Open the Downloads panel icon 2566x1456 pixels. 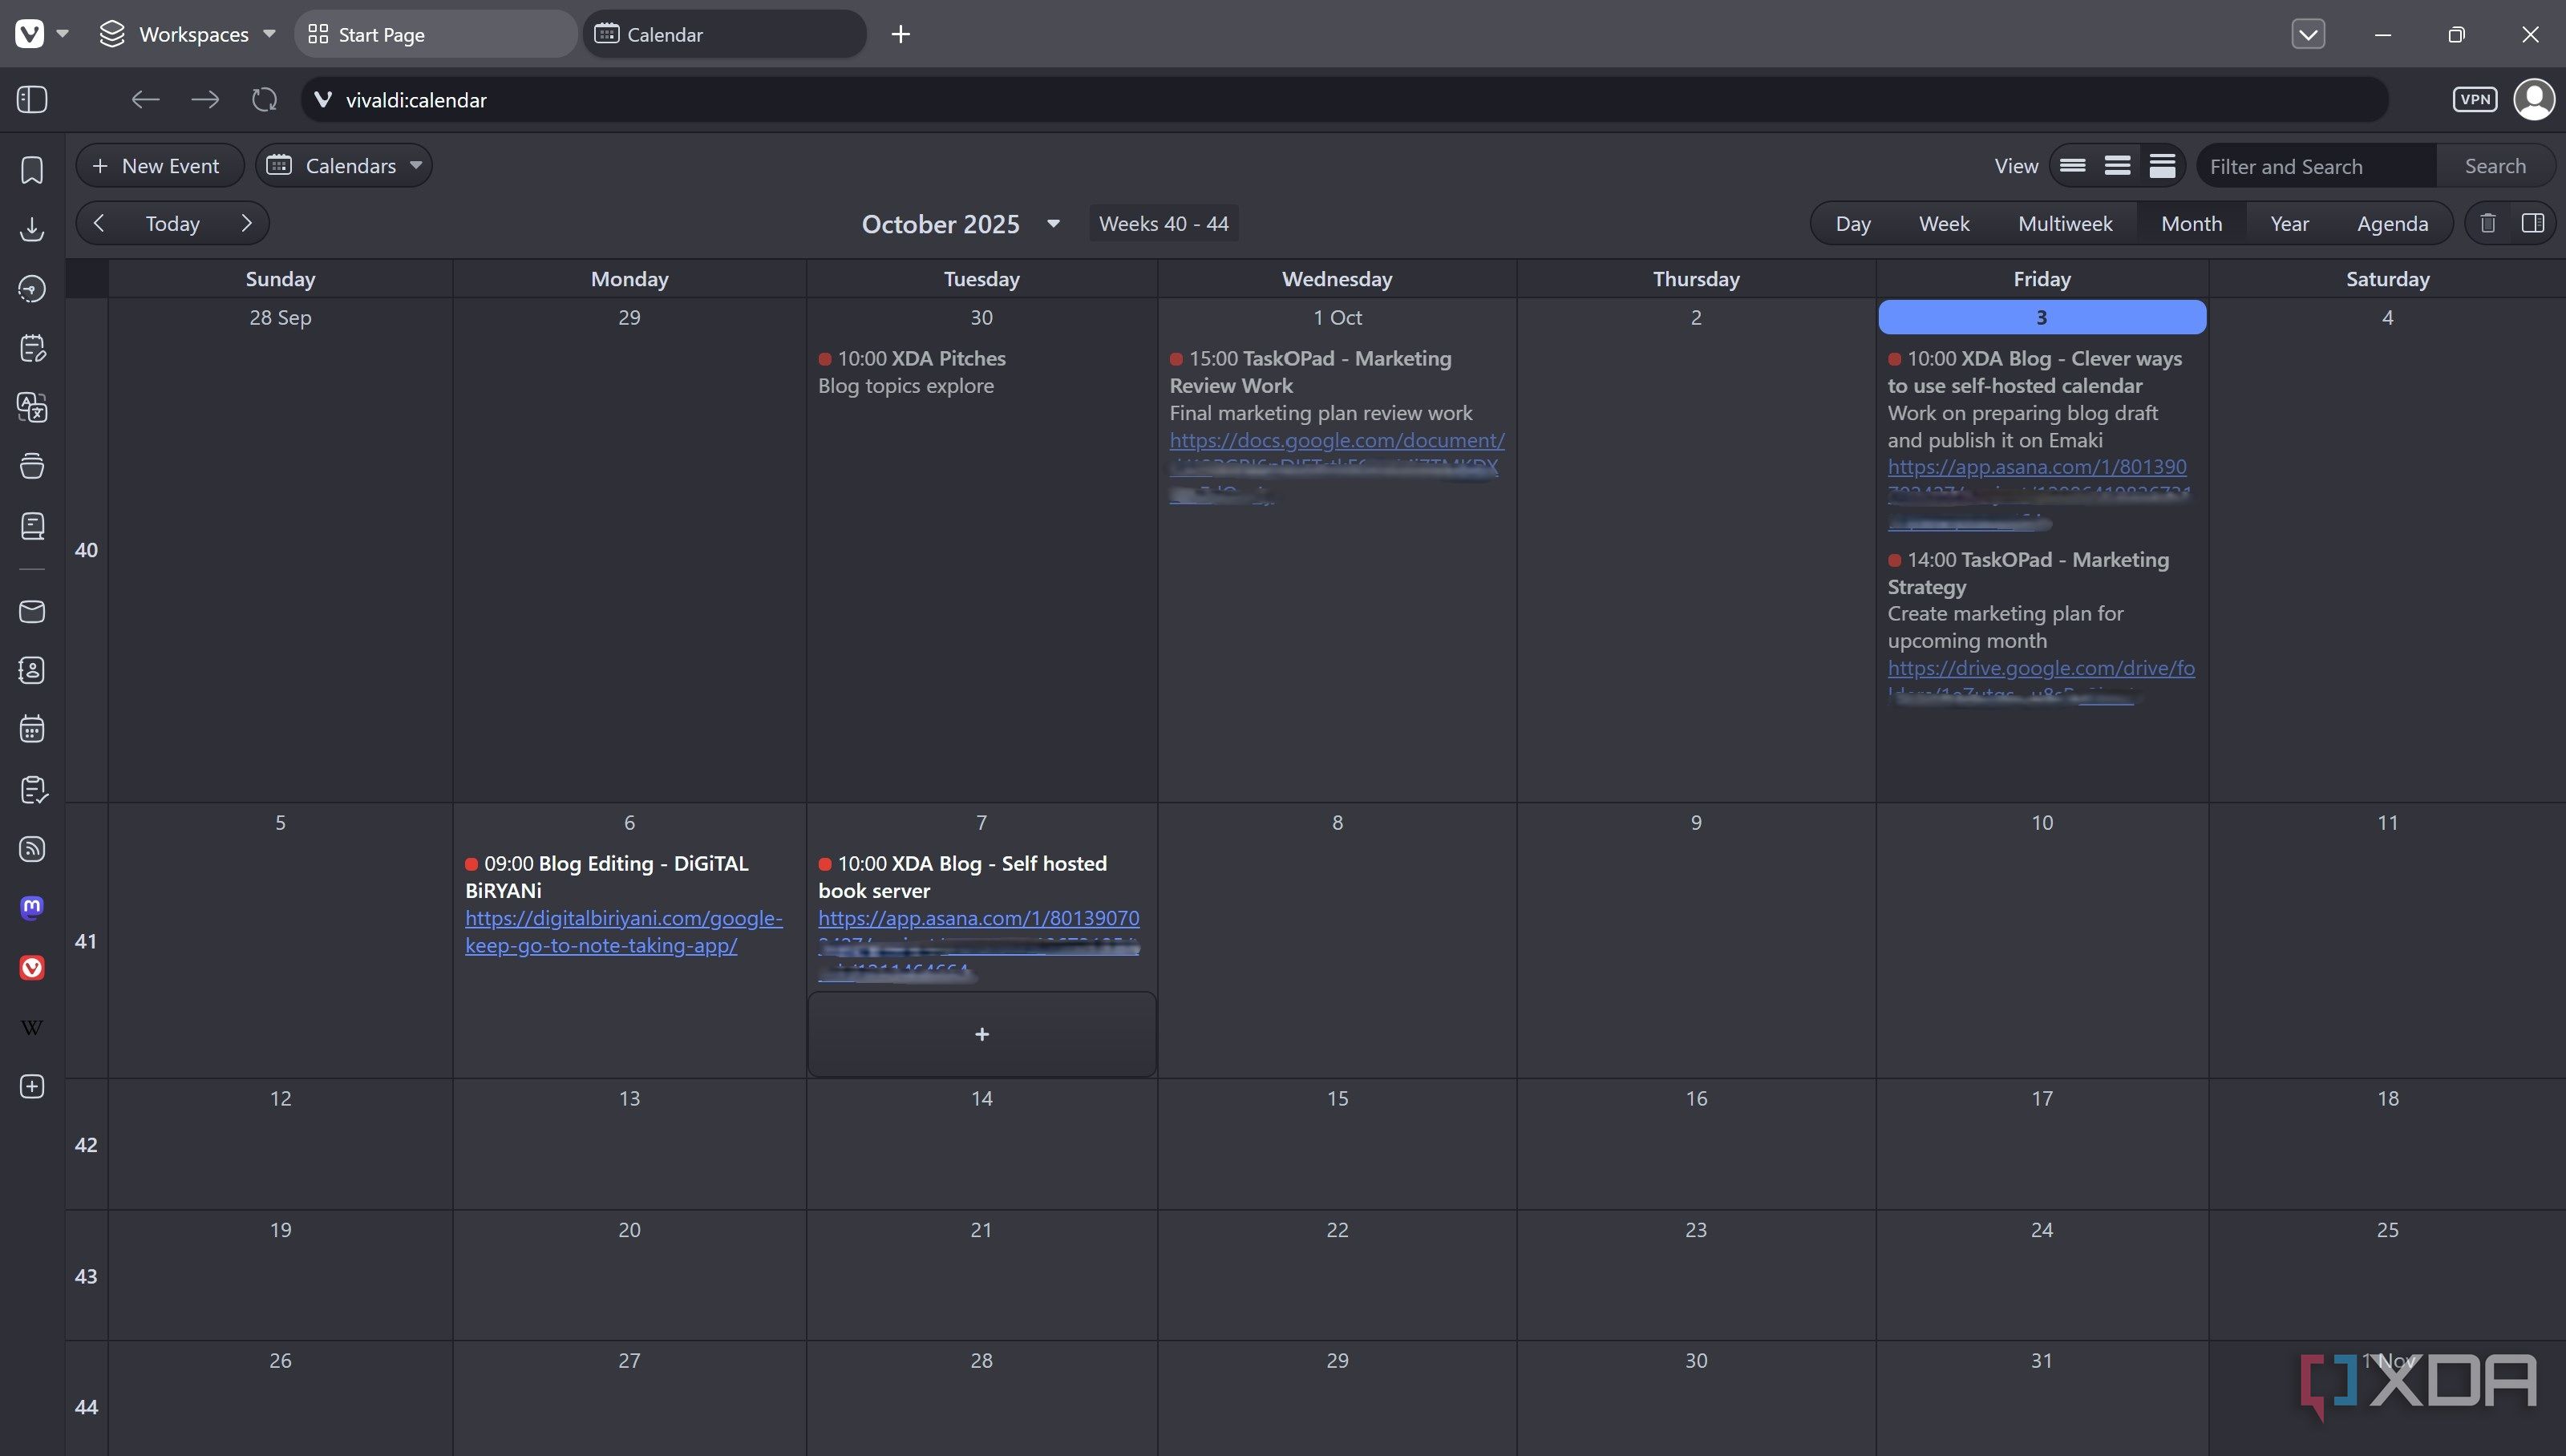(x=32, y=229)
